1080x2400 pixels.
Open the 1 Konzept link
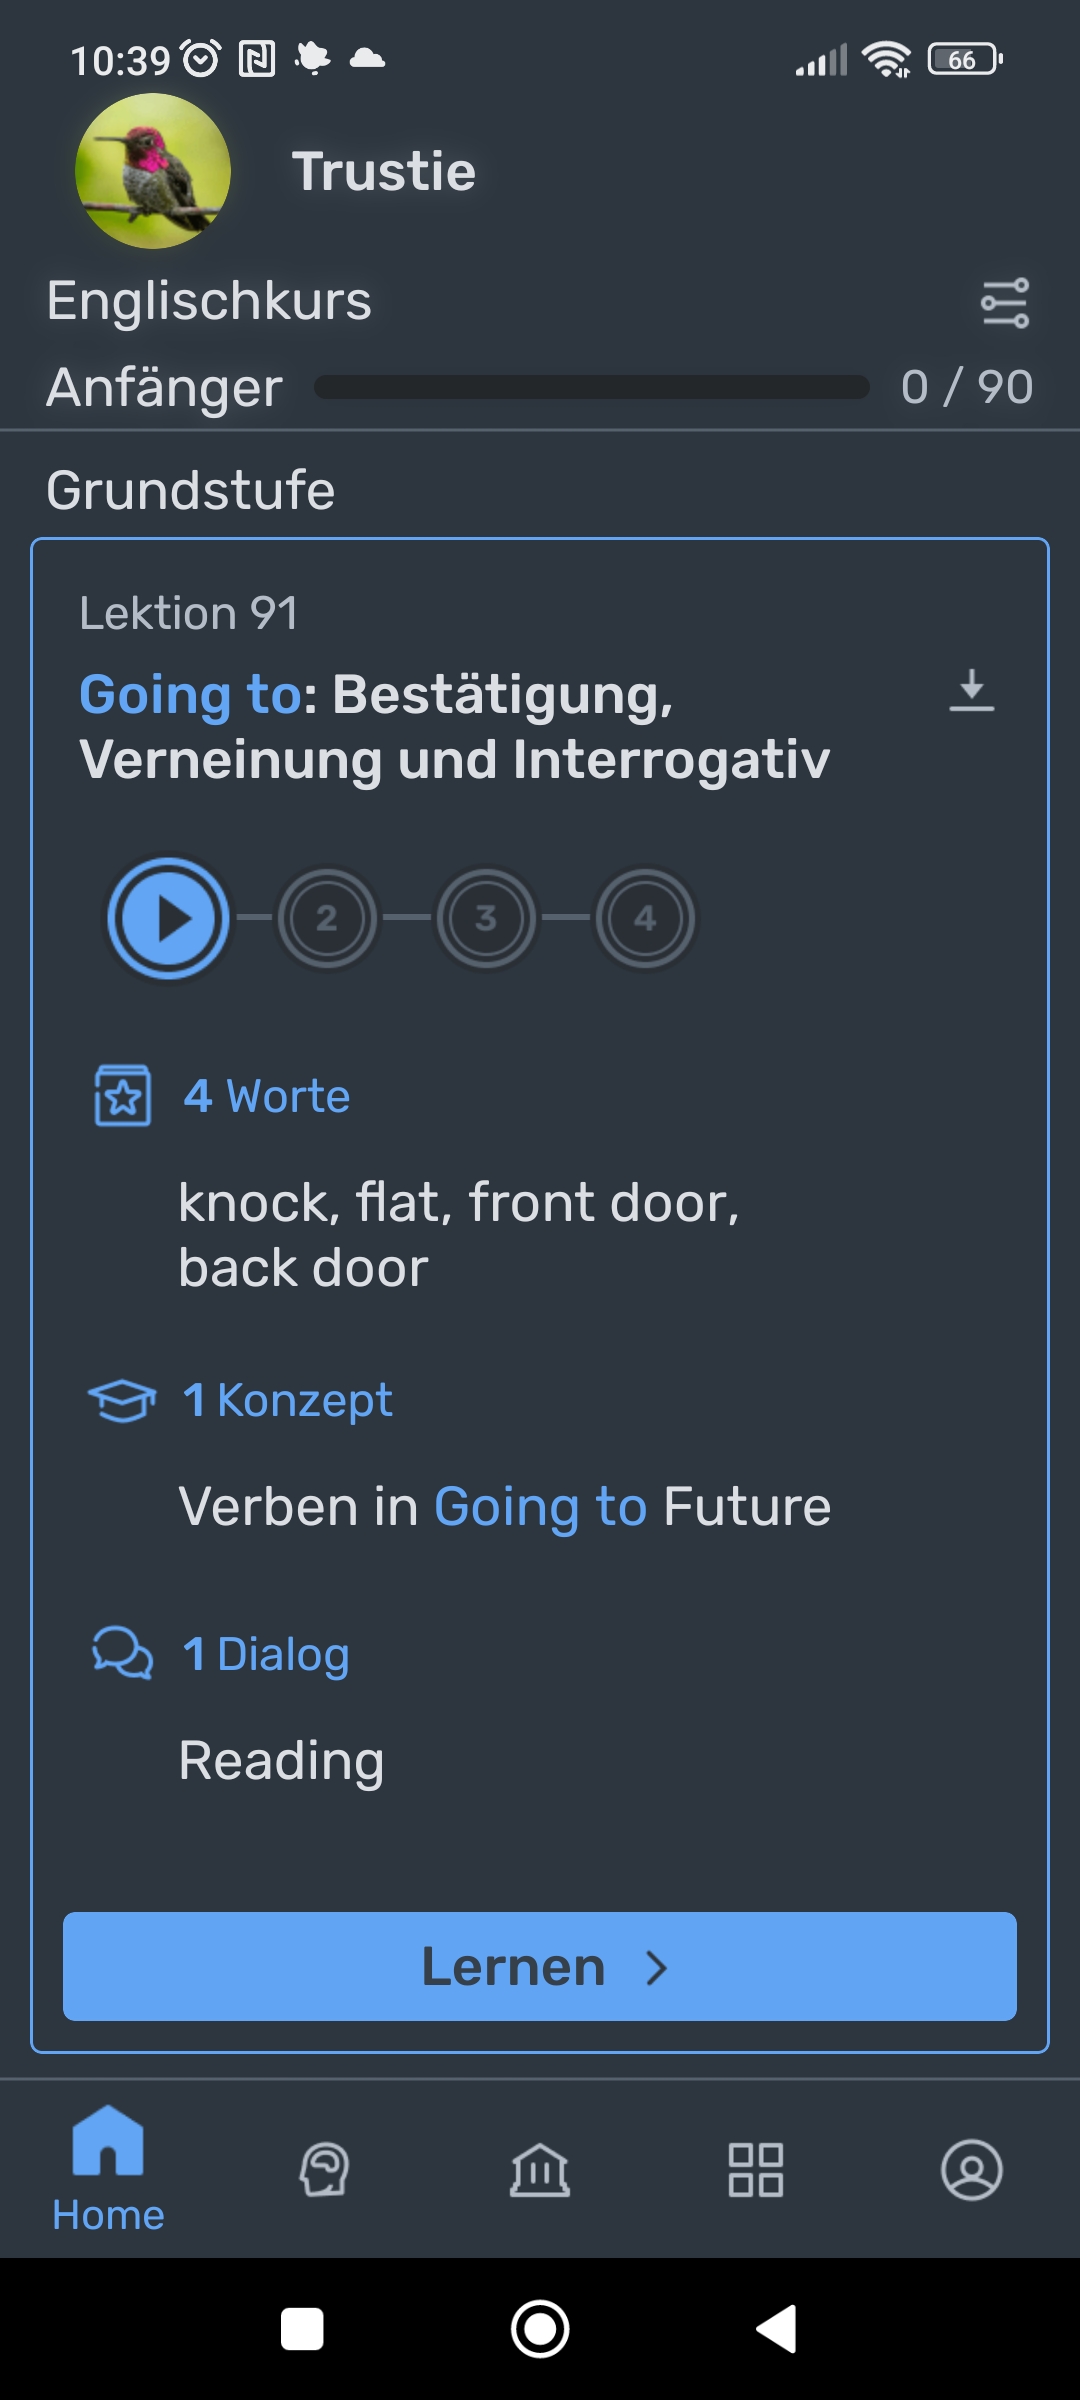tap(288, 1400)
